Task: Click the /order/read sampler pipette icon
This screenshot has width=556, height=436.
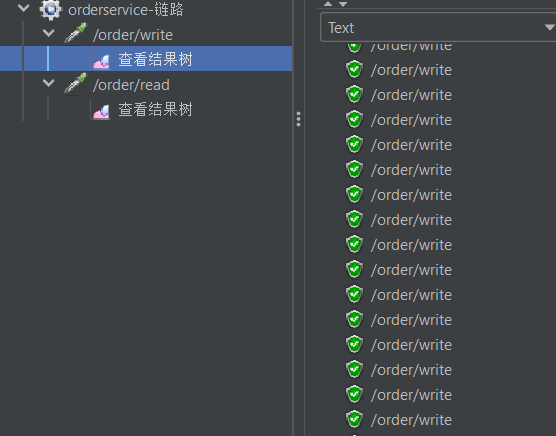Action: 76,84
